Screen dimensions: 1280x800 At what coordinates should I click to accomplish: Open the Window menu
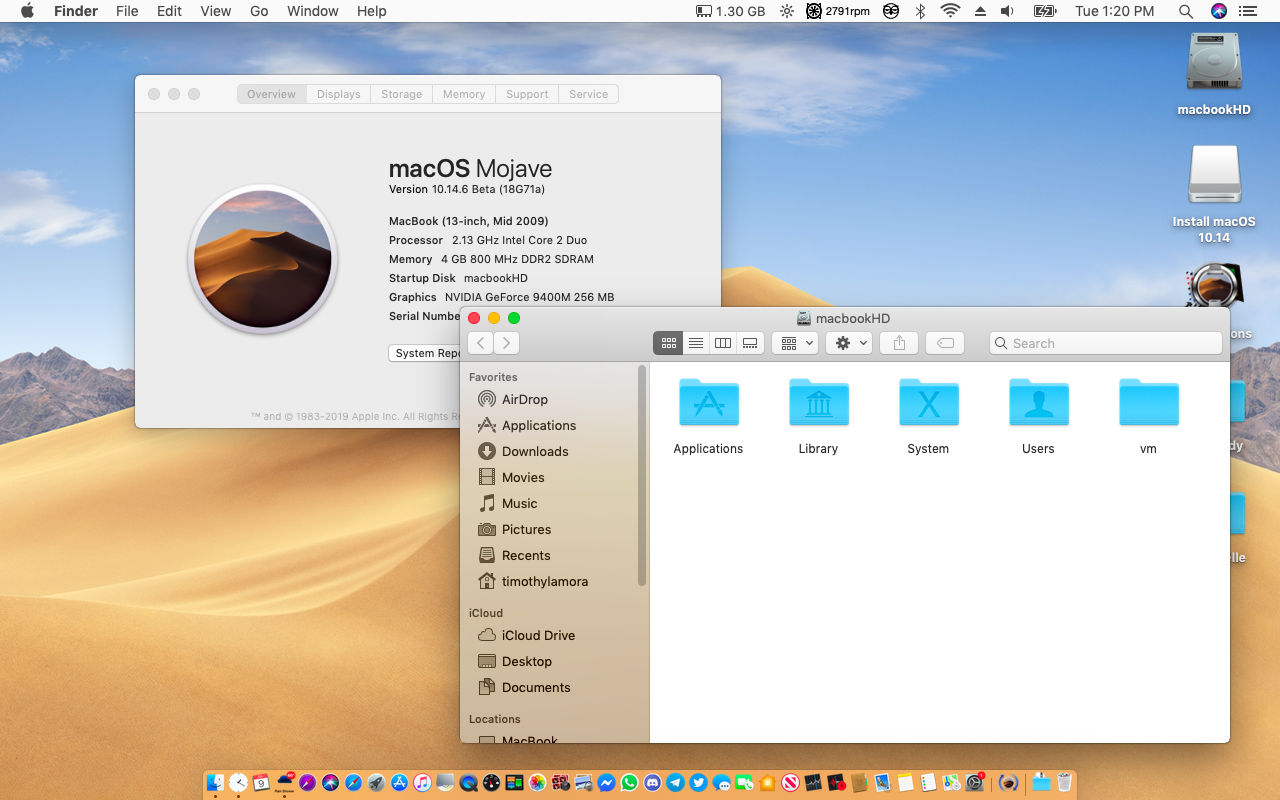coord(312,11)
